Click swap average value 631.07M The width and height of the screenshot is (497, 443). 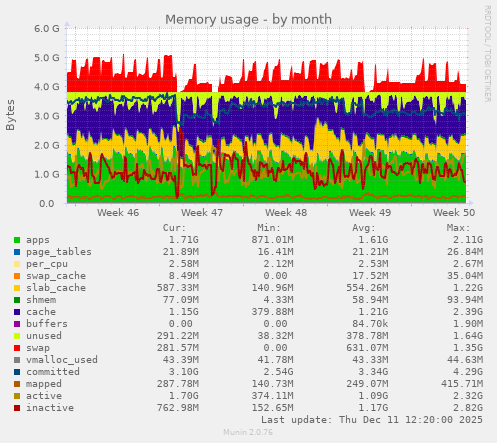(x=367, y=348)
